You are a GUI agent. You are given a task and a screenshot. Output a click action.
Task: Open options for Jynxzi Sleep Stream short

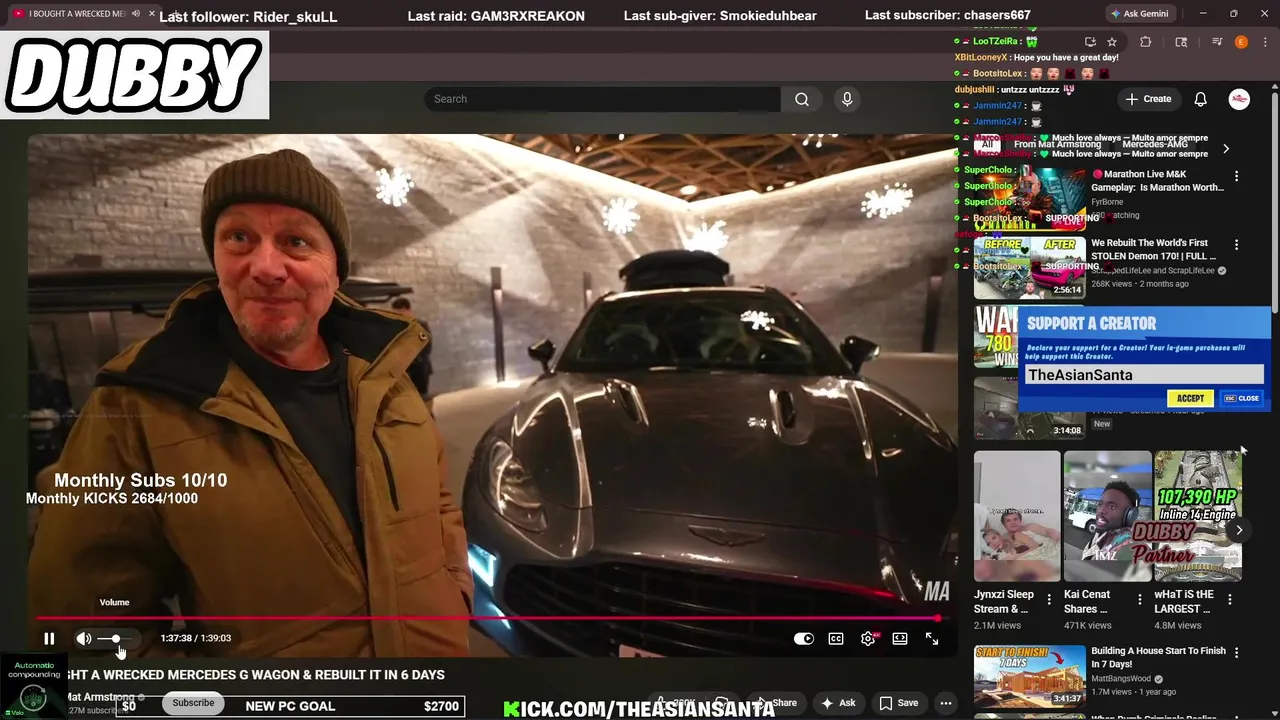pyautogui.click(x=1049, y=600)
